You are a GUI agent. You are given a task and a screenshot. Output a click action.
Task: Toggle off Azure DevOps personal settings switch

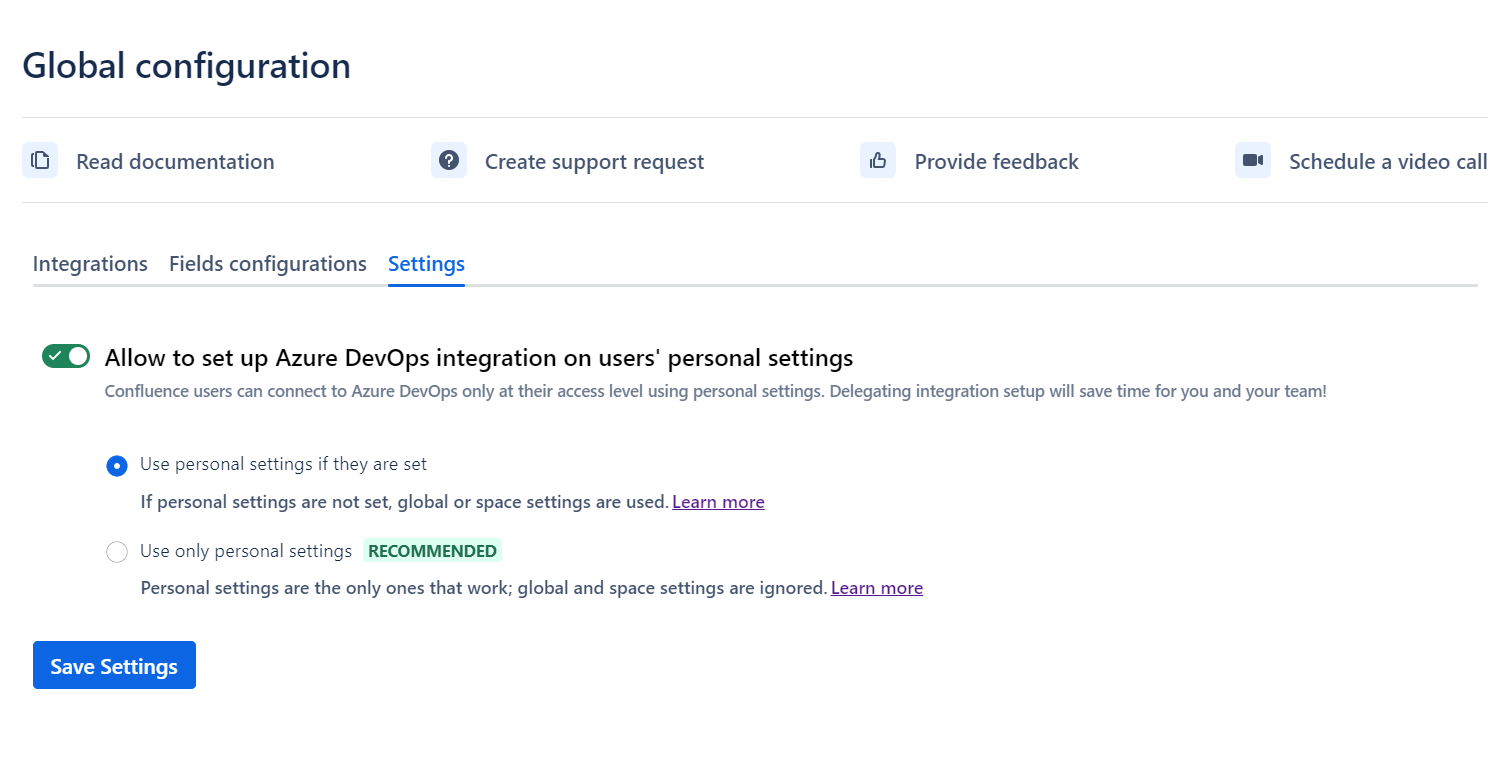pyautogui.click(x=66, y=356)
